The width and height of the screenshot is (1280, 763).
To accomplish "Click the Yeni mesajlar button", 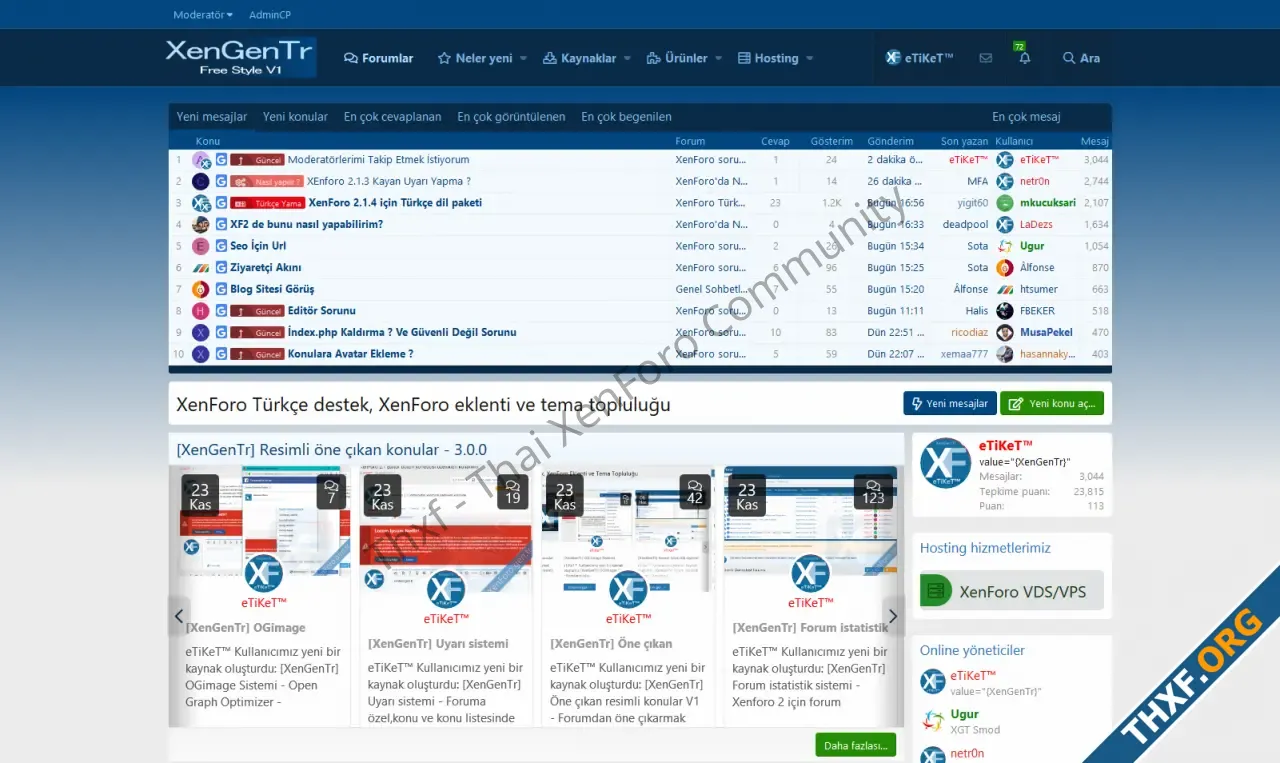I will [950, 404].
